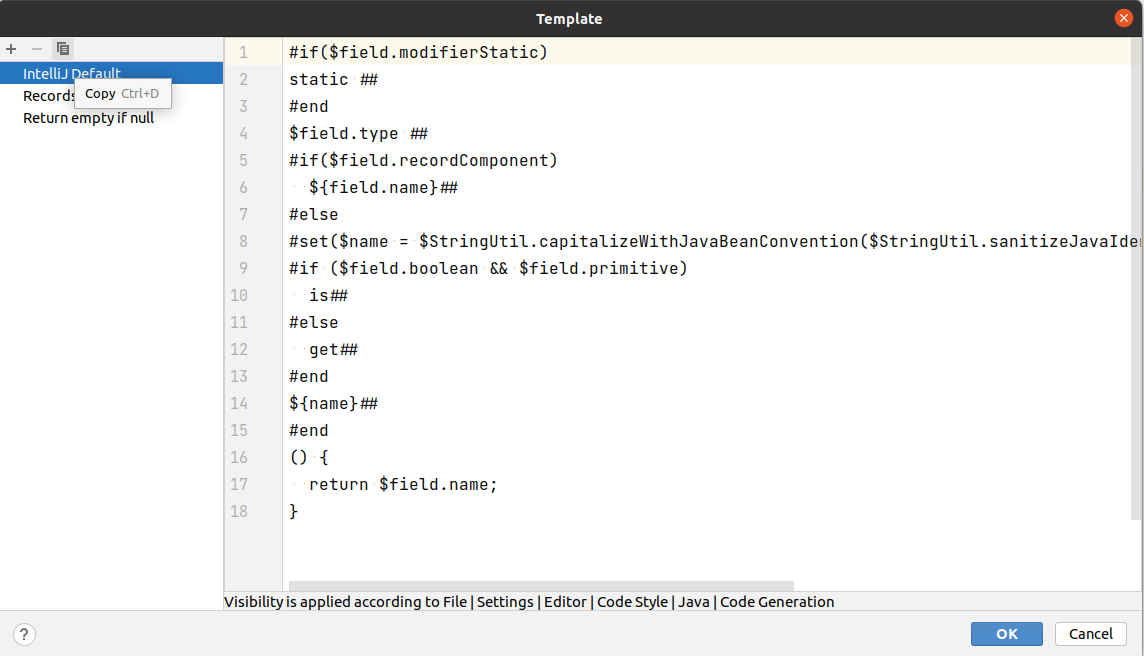
Task: Confirm the template changes with OK
Action: (1006, 633)
